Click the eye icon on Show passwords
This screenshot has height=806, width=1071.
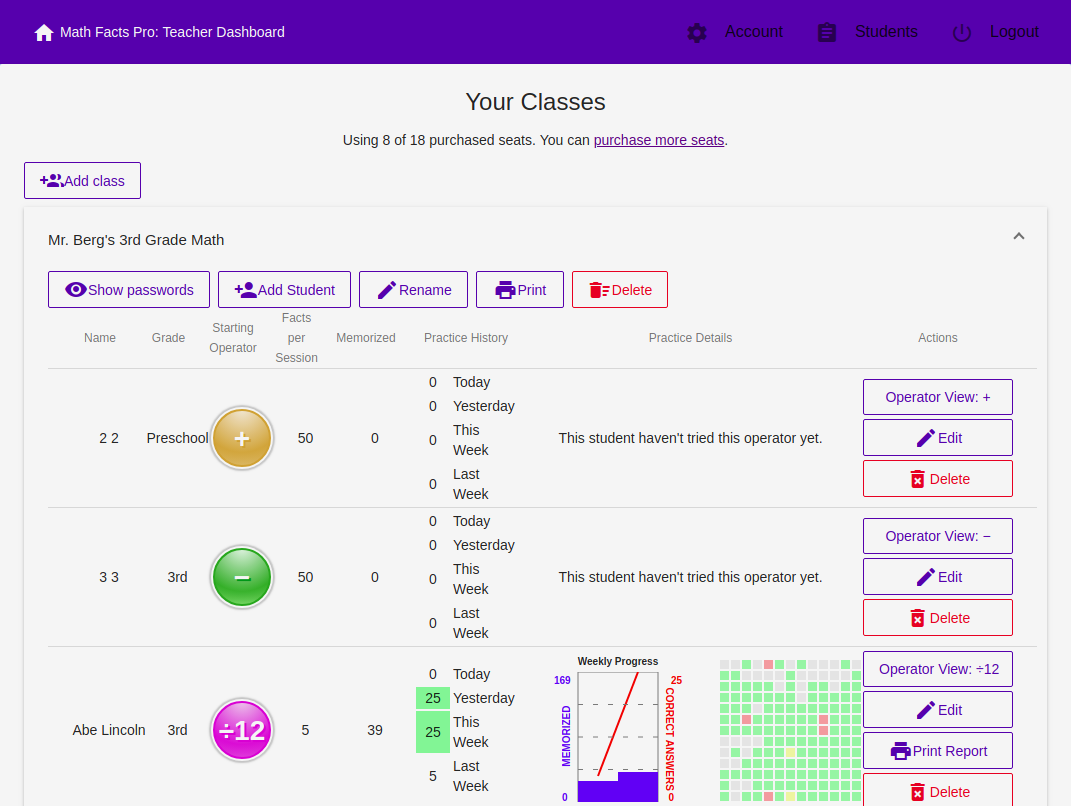76,290
